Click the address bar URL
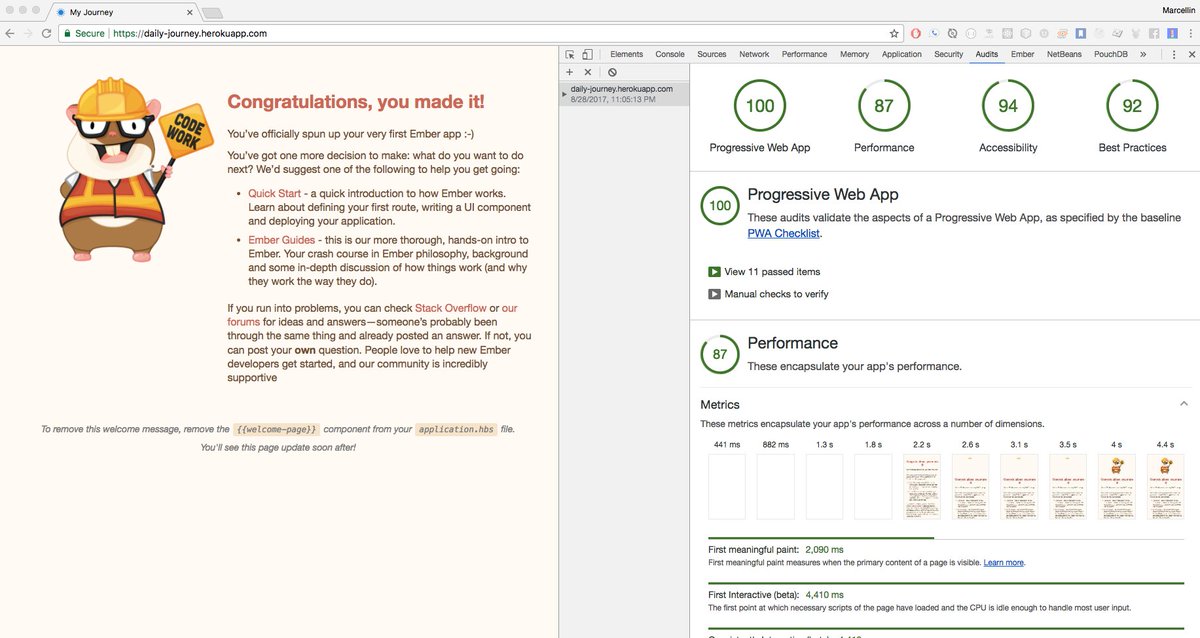Screen dimensions: 1200x638 (x=190, y=33)
